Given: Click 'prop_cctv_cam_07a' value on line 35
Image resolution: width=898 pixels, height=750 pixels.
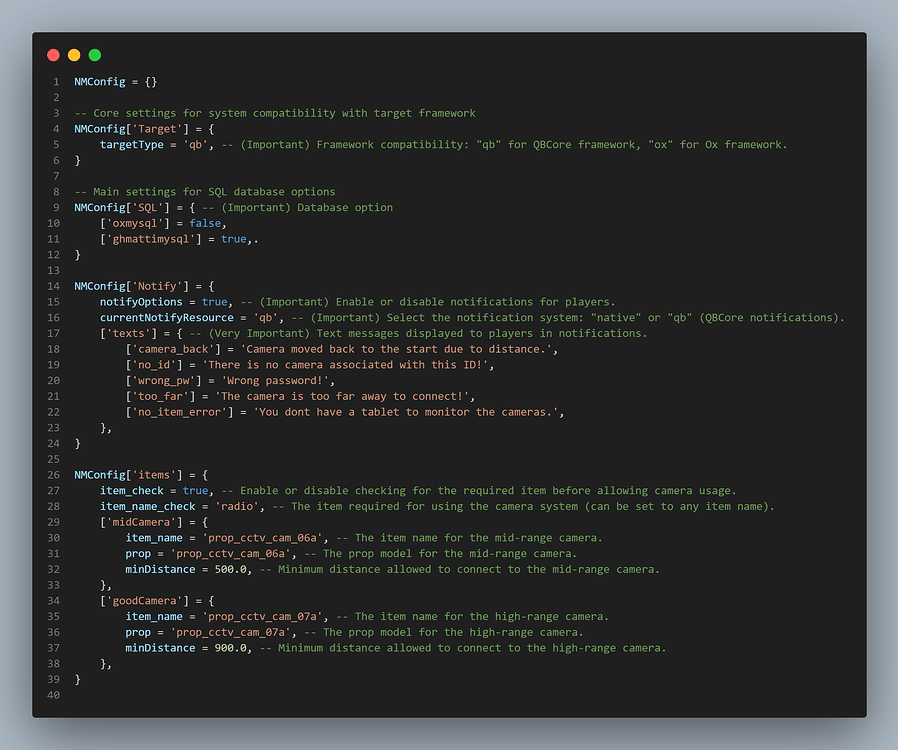Looking at the screenshot, I should pyautogui.click(x=262, y=617).
